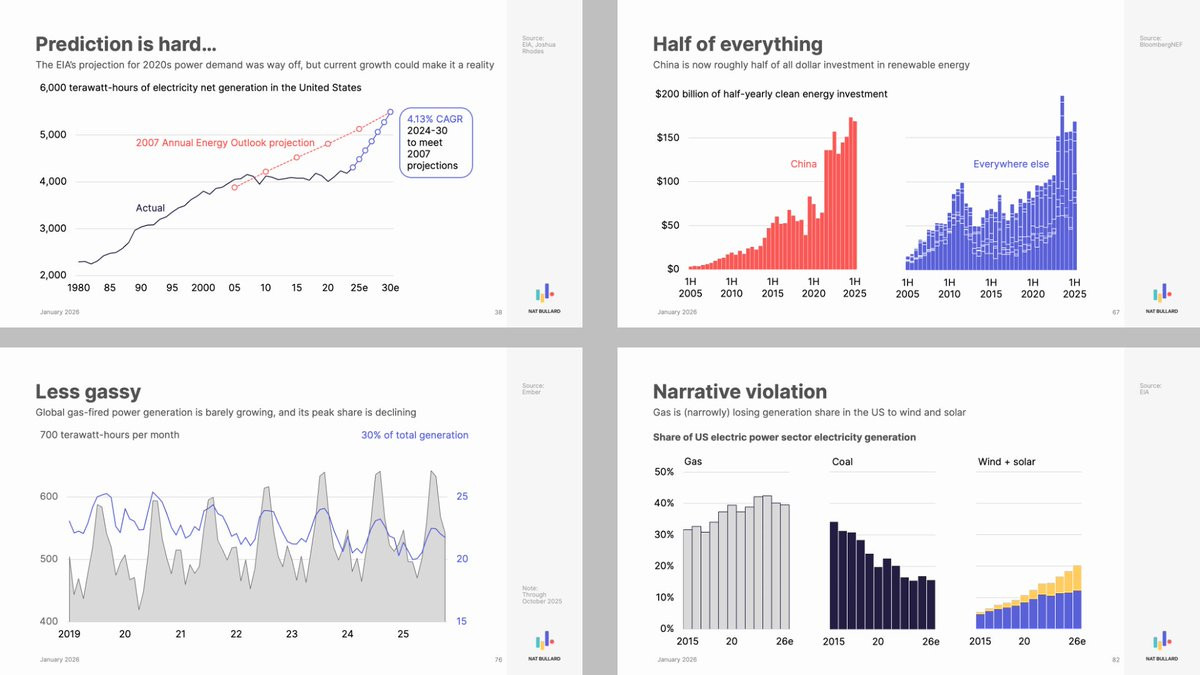
Task: Open the 'Half of everything' slide title
Action: pyautogui.click(x=738, y=44)
